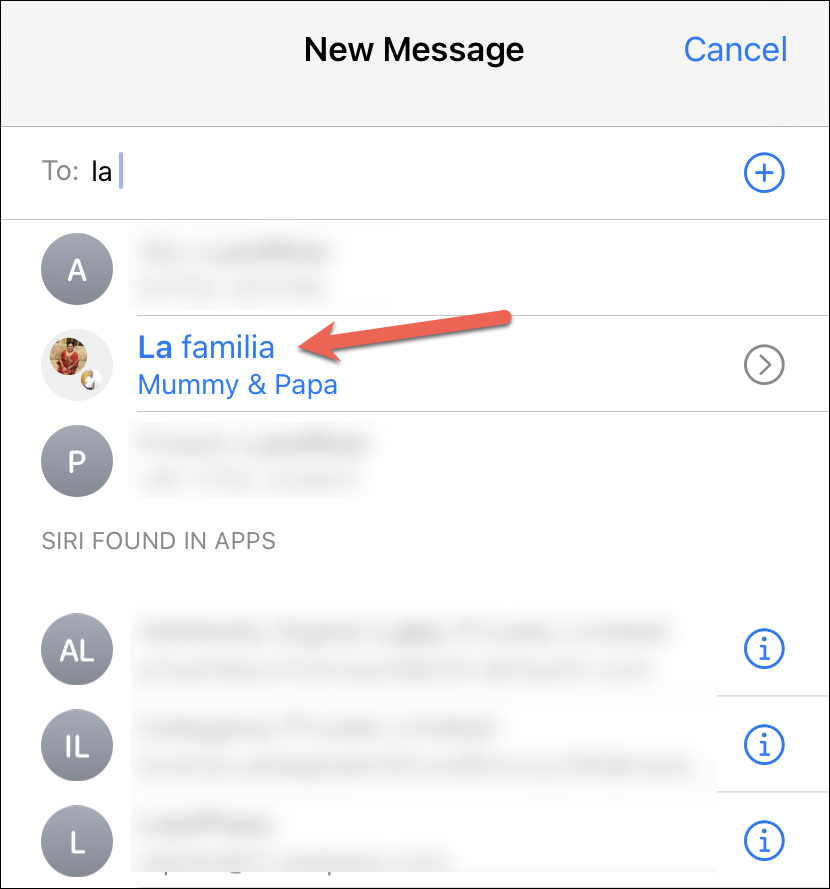Open info for the AL contact
Viewport: 830px width, 889px height.
tap(764, 649)
